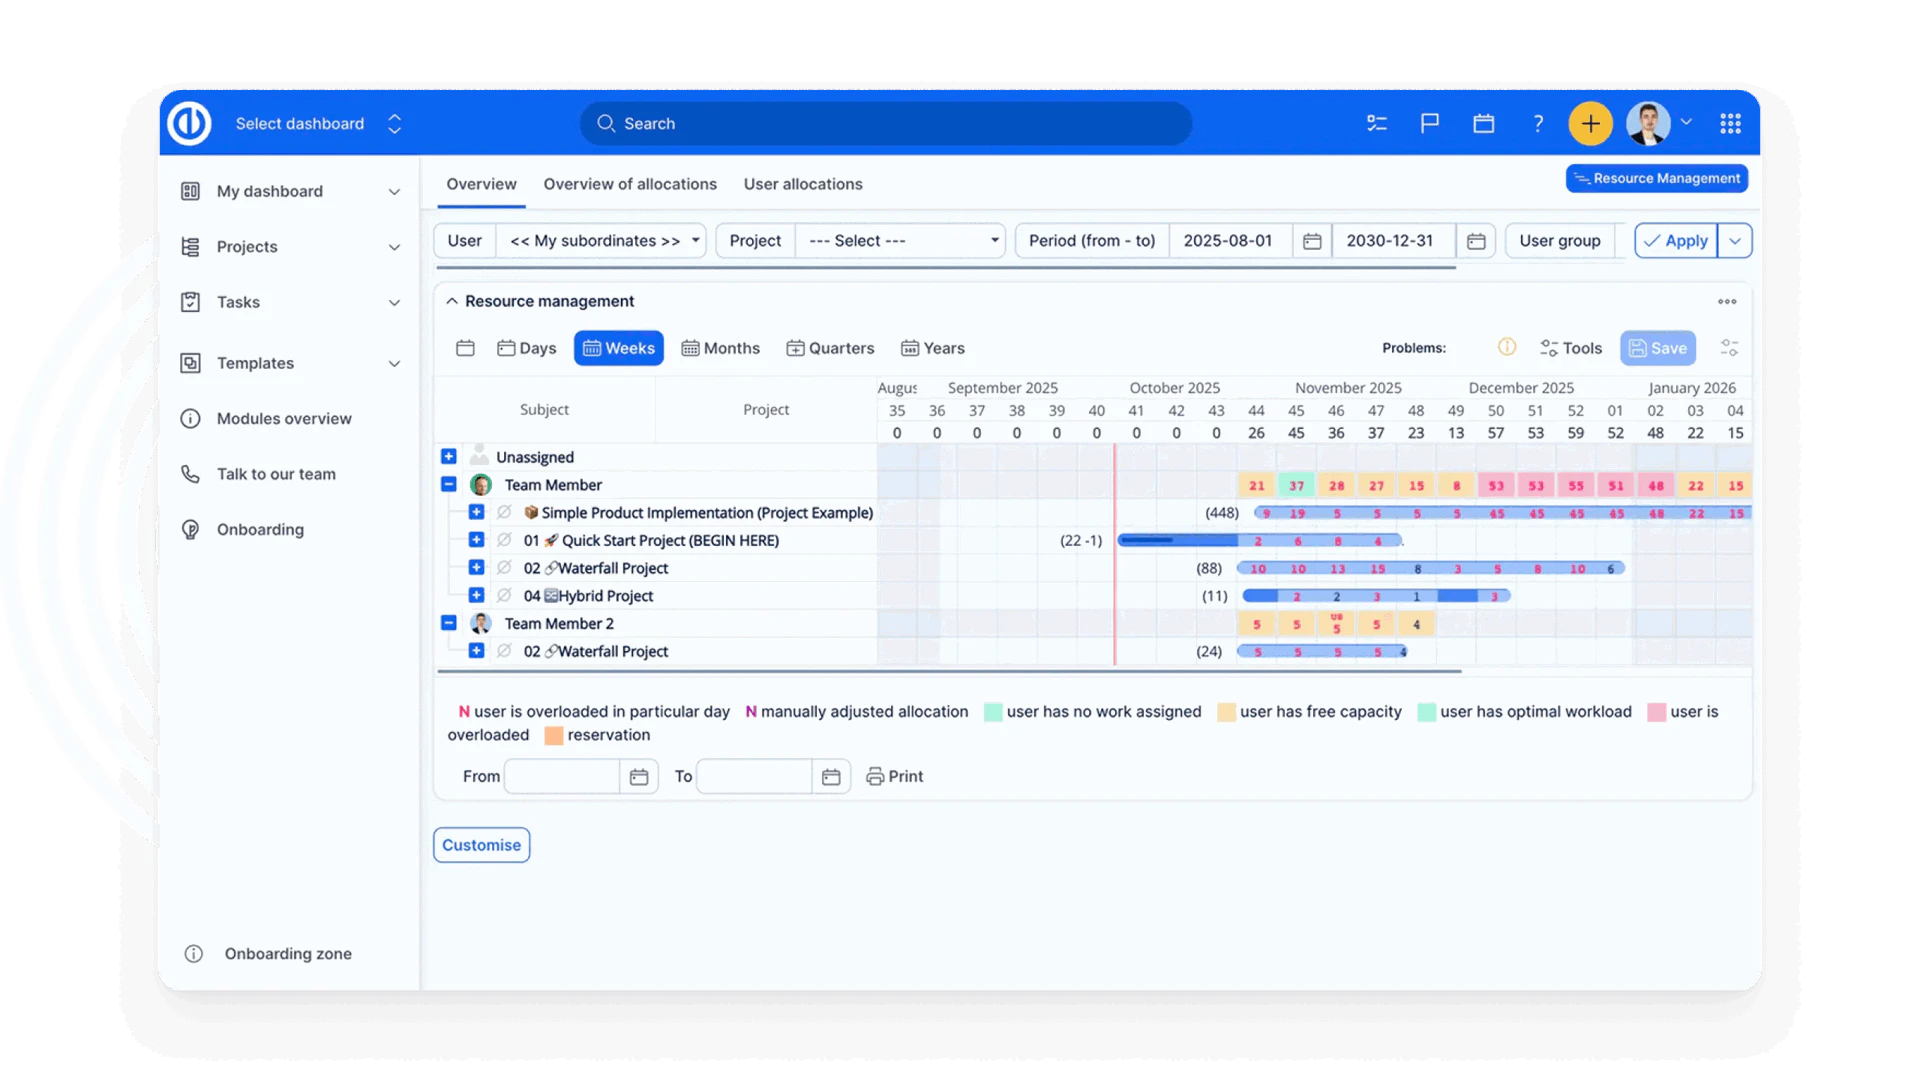Expand the Unassigned row
This screenshot has height=1080, width=1920.
click(448, 456)
